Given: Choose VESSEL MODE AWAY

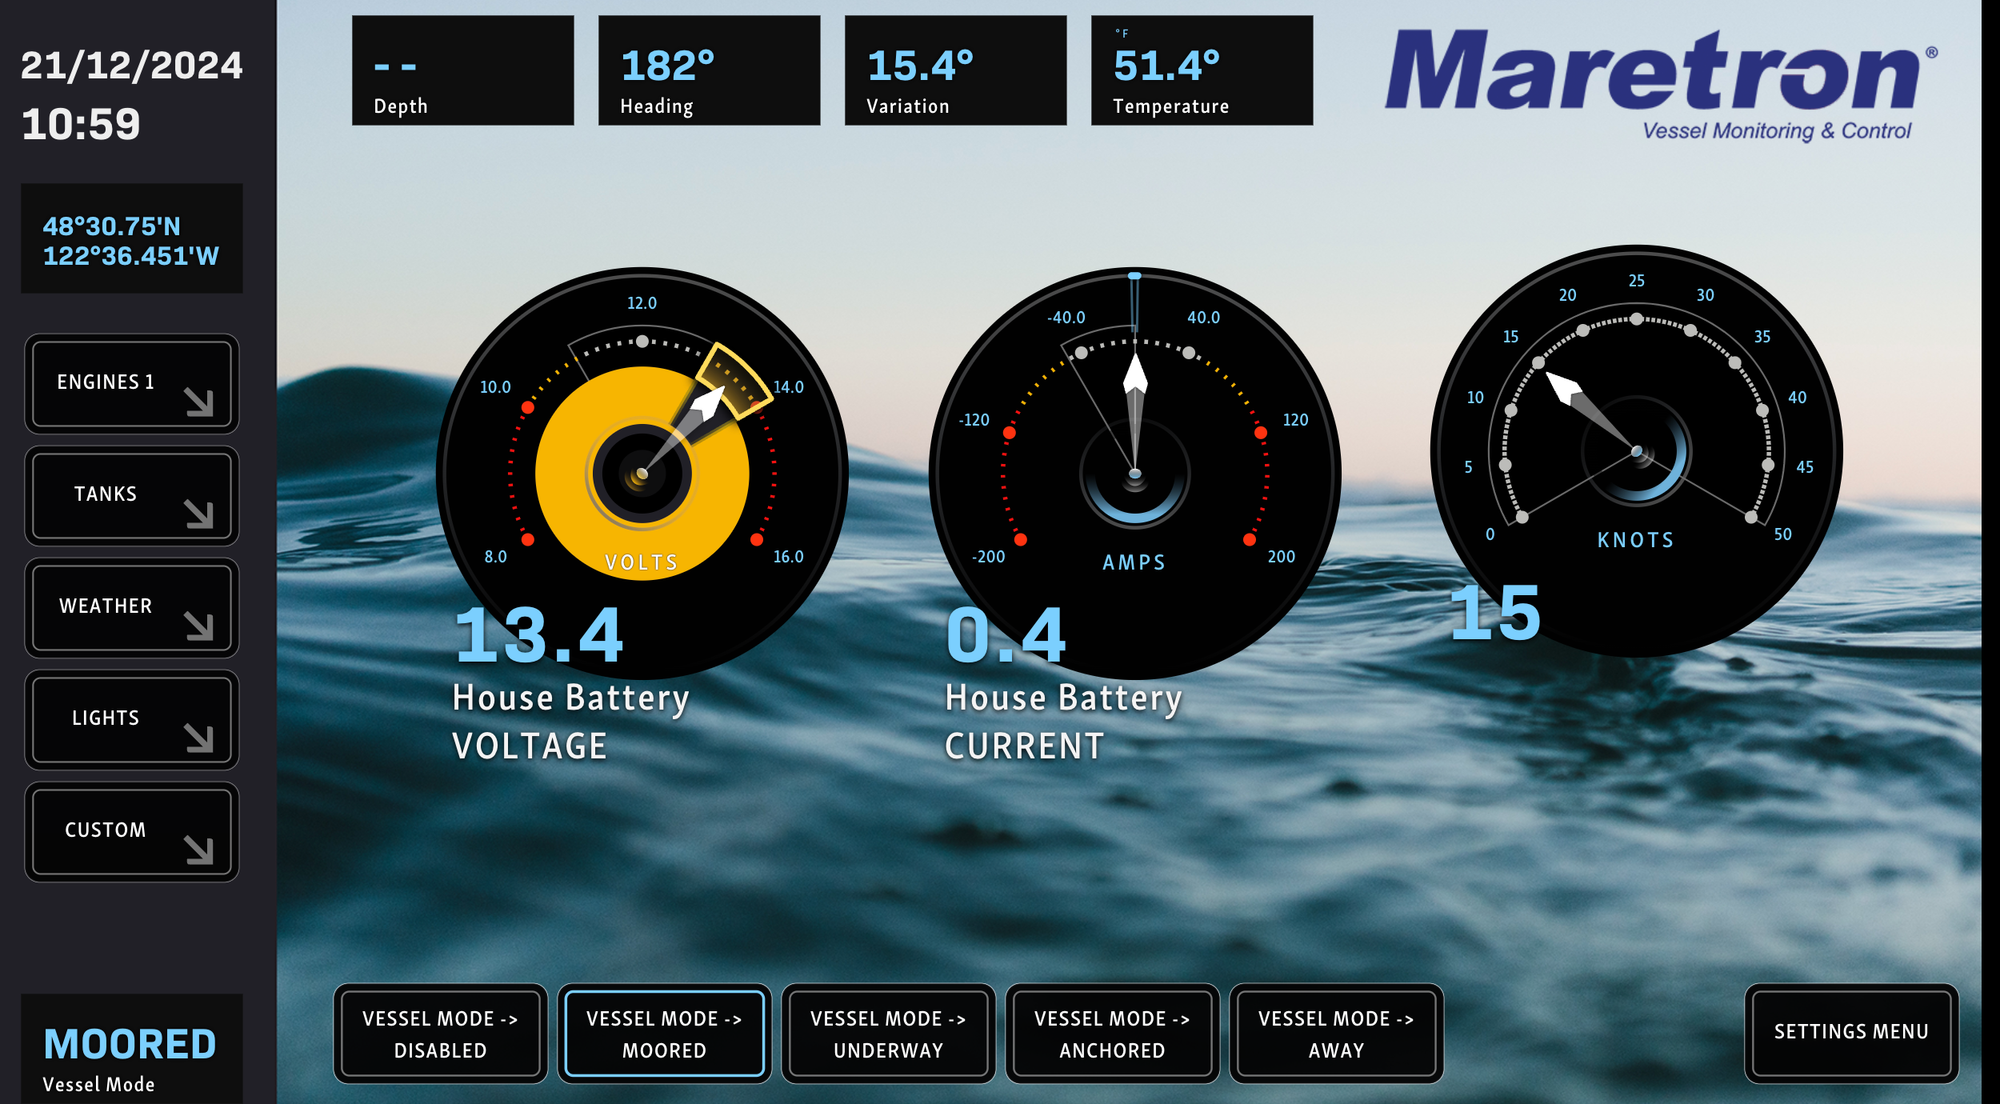Looking at the screenshot, I should pyautogui.click(x=1336, y=1034).
